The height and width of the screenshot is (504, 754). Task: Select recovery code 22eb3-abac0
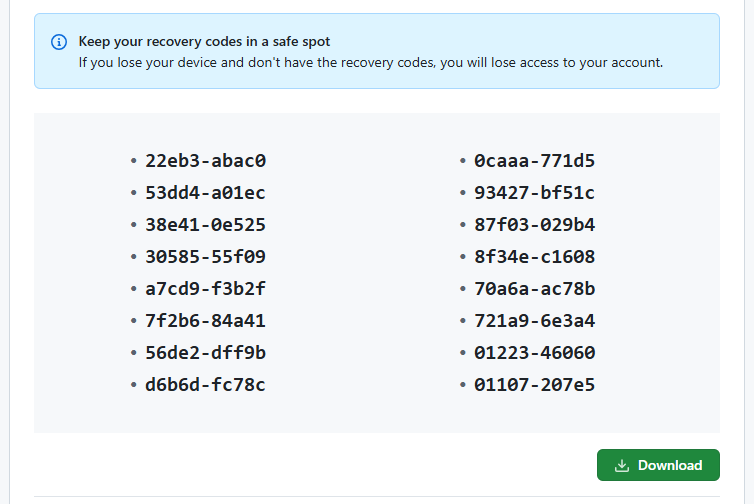205,160
